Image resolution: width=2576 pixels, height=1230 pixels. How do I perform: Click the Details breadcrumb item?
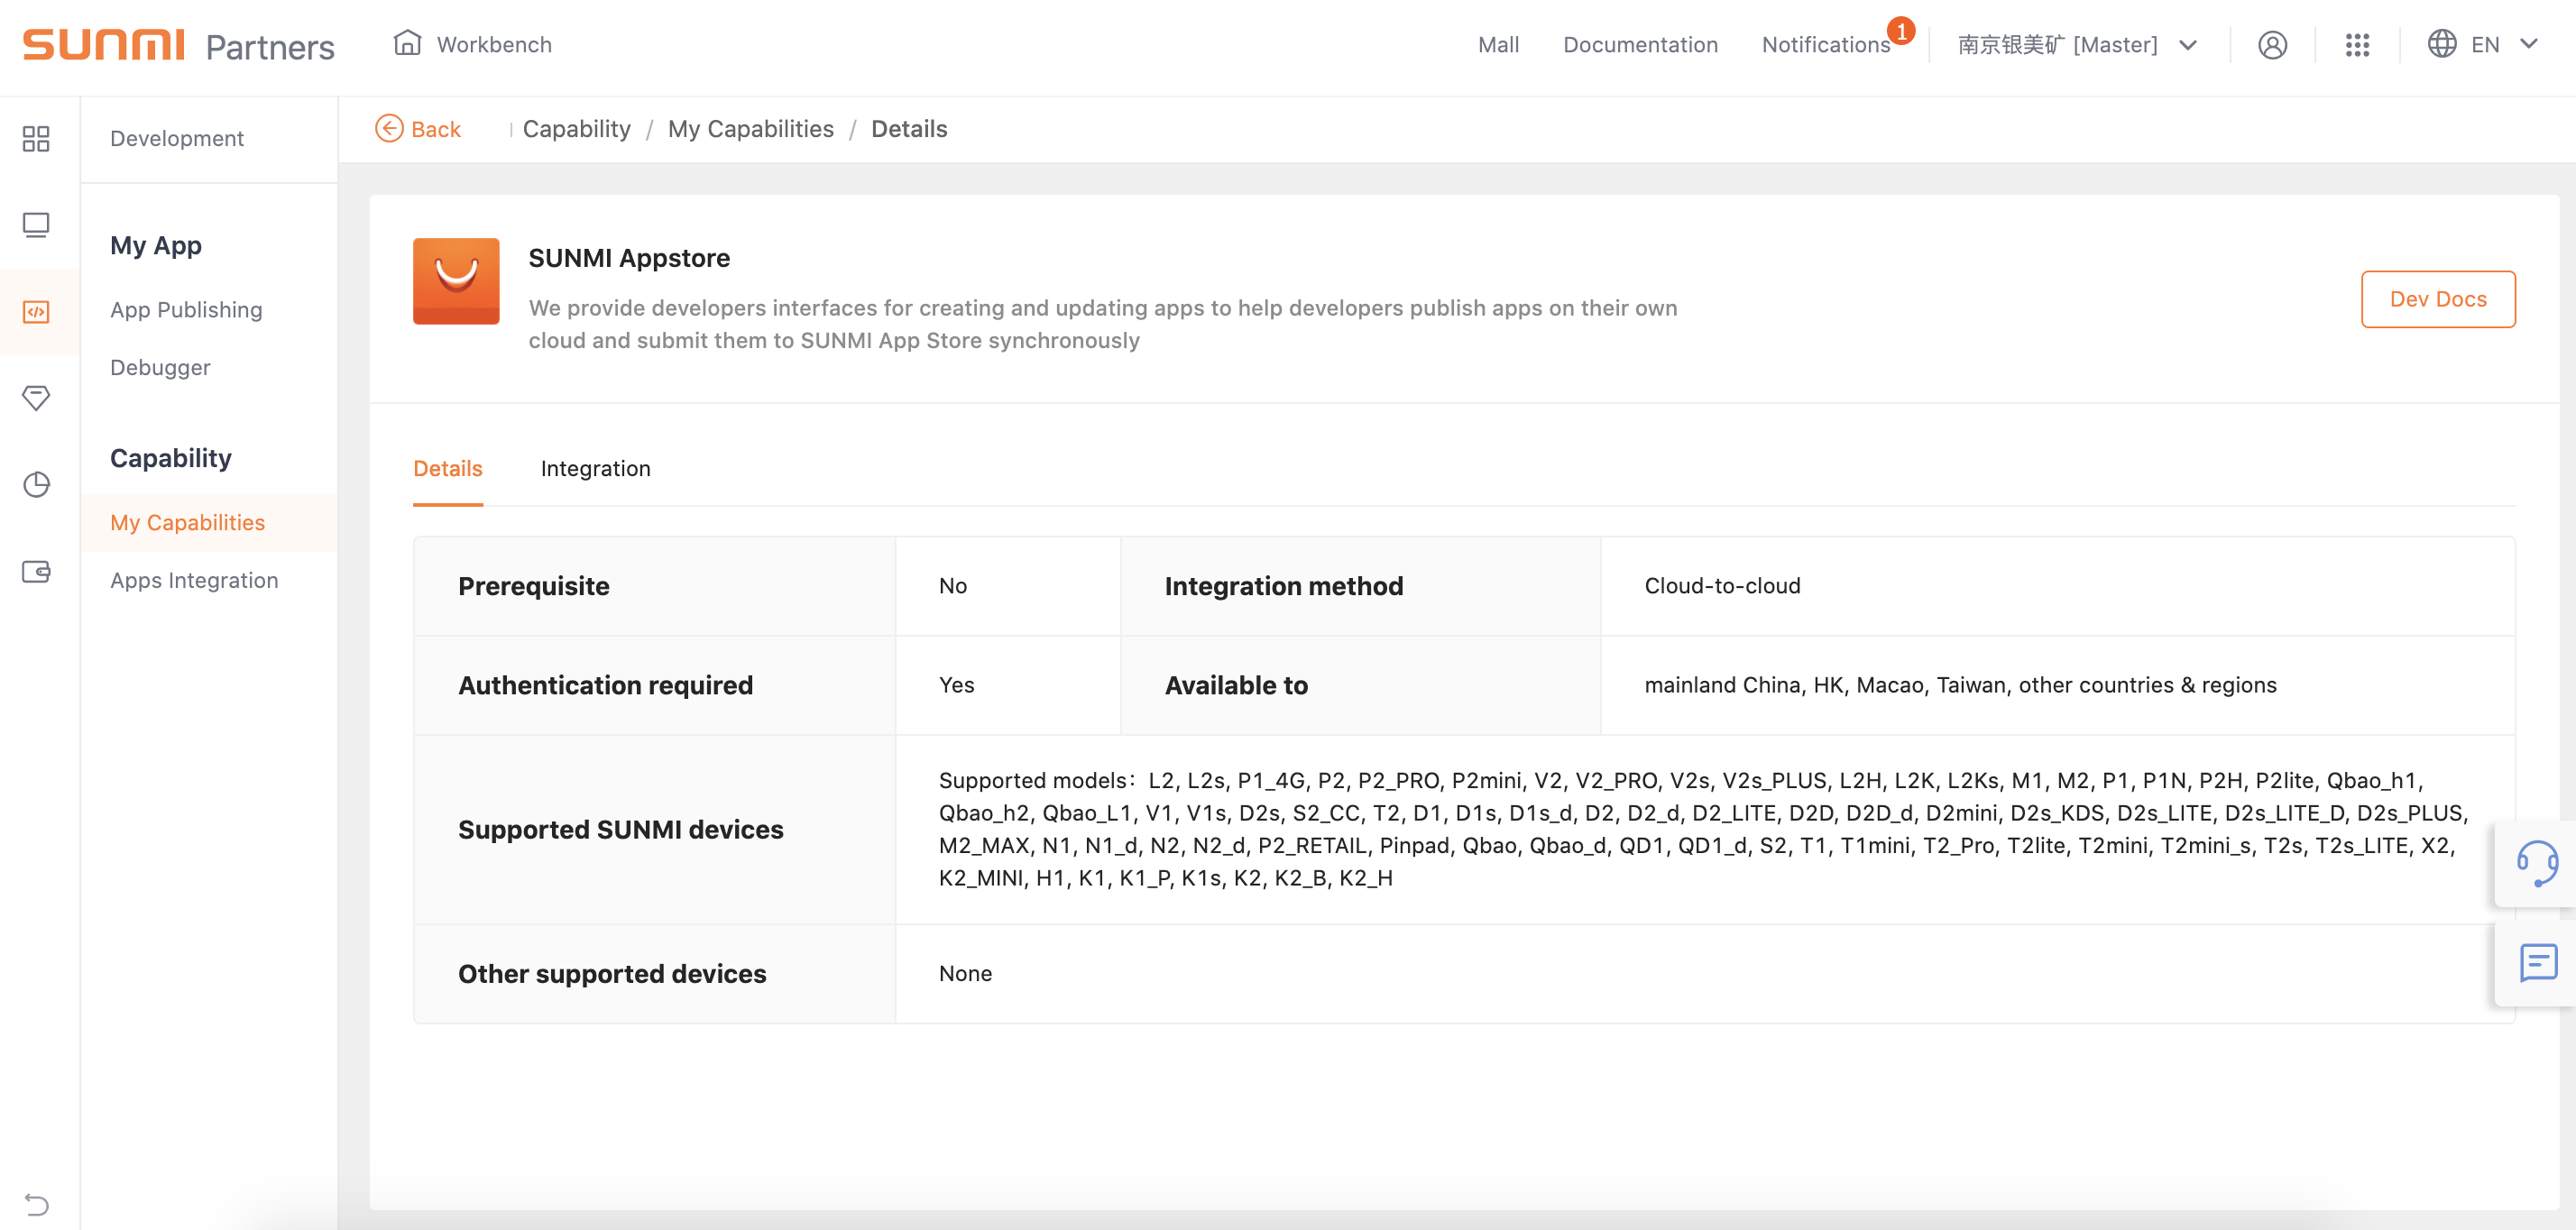point(908,129)
